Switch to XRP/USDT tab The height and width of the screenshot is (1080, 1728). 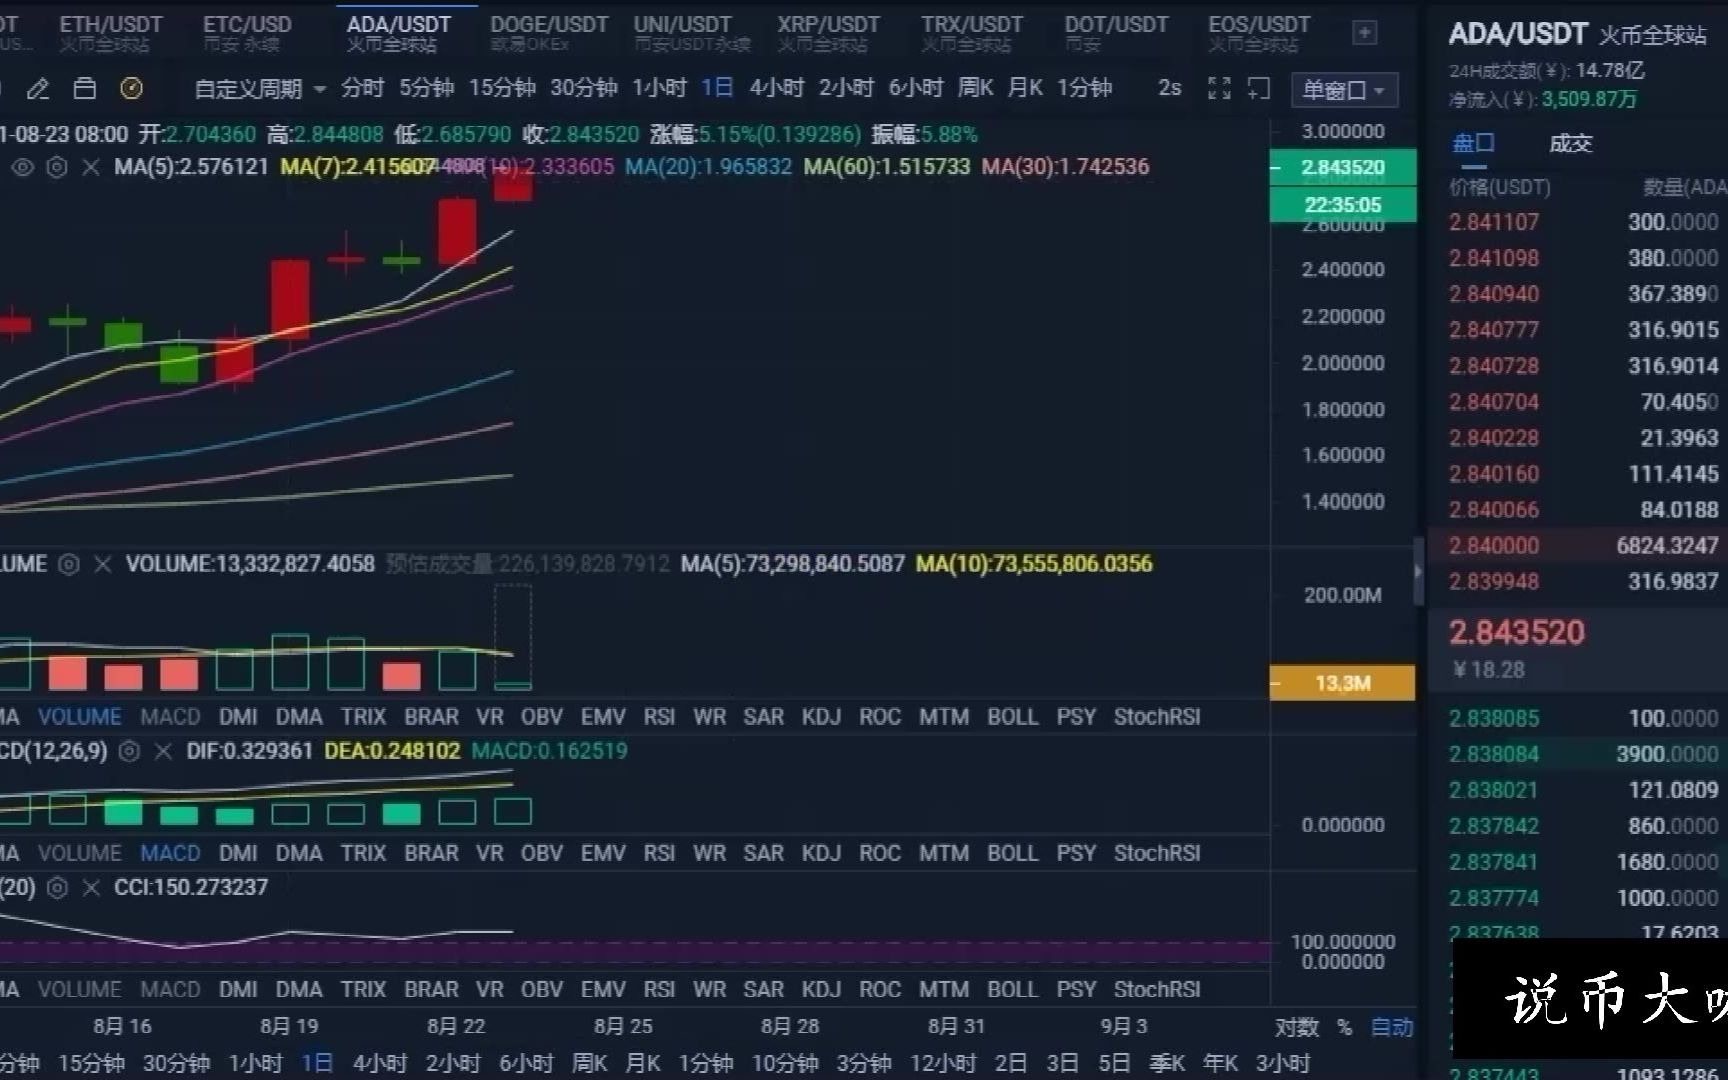(828, 33)
